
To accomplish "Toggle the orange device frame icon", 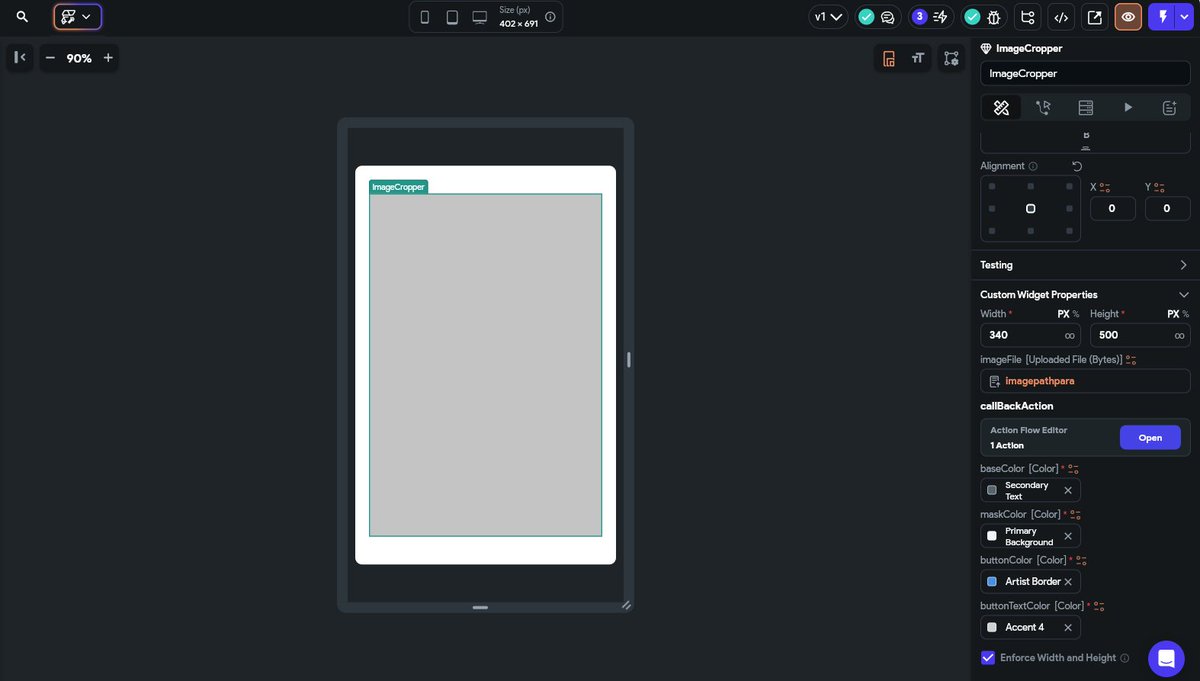I will (x=888, y=59).
